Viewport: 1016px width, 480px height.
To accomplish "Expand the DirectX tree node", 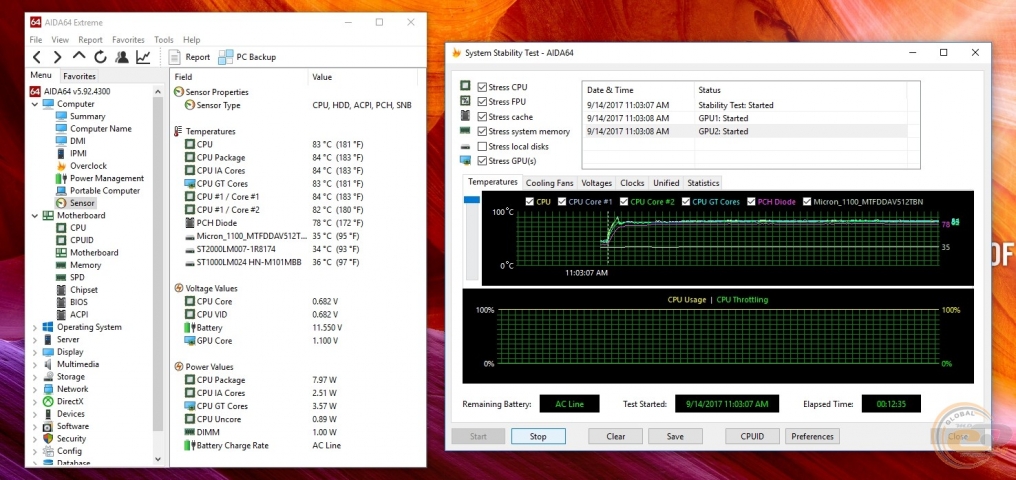I will (x=34, y=402).
